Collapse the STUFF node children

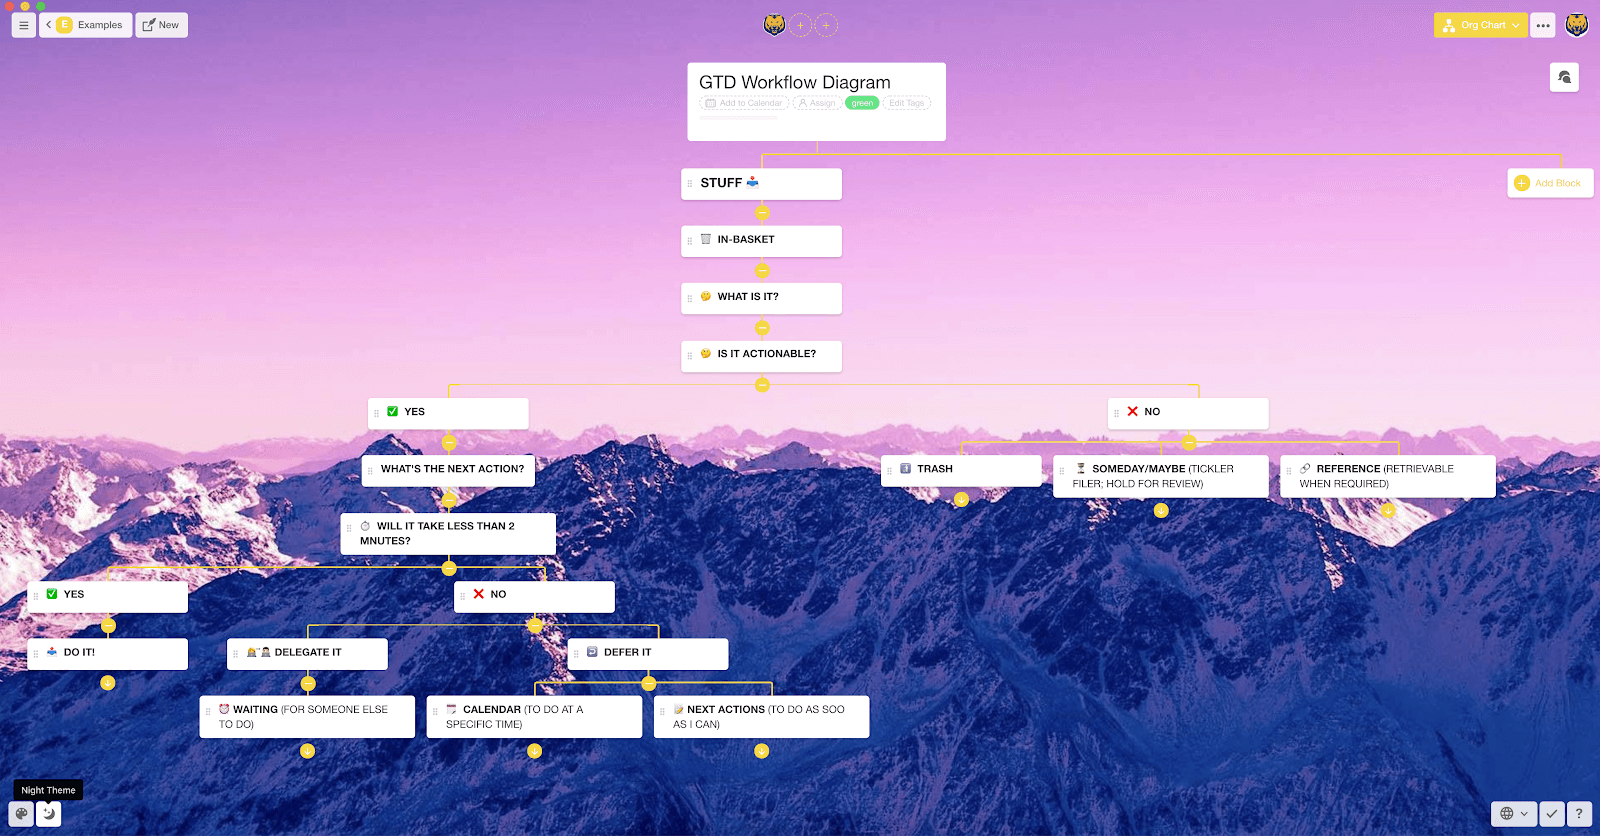click(762, 212)
